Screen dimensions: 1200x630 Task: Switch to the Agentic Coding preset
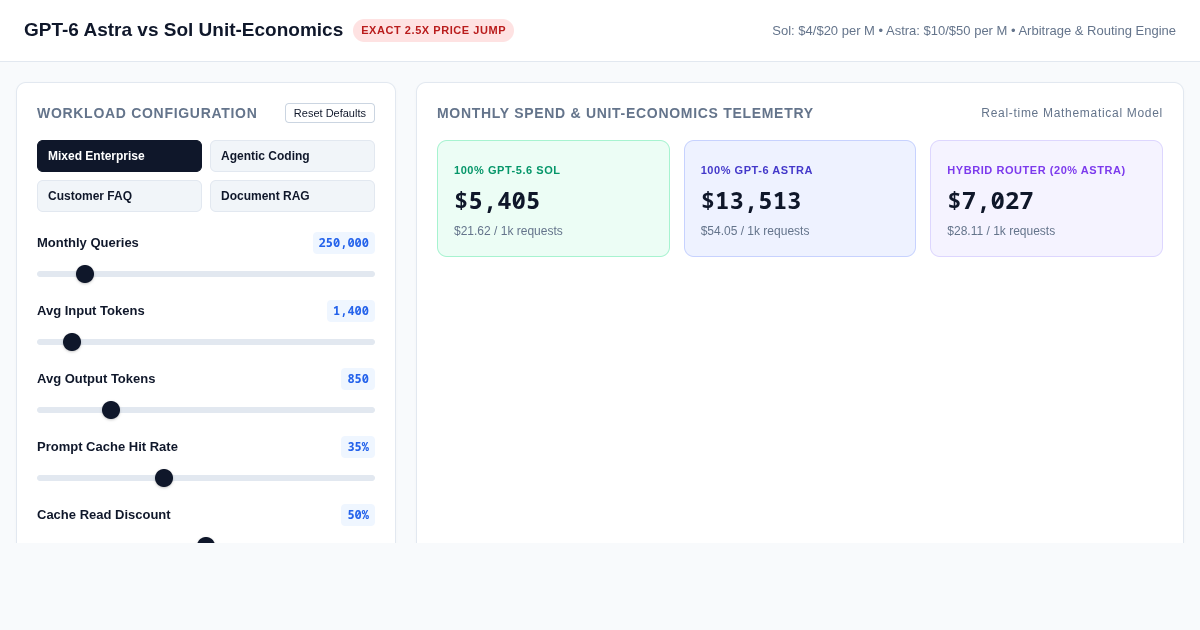pos(292,156)
